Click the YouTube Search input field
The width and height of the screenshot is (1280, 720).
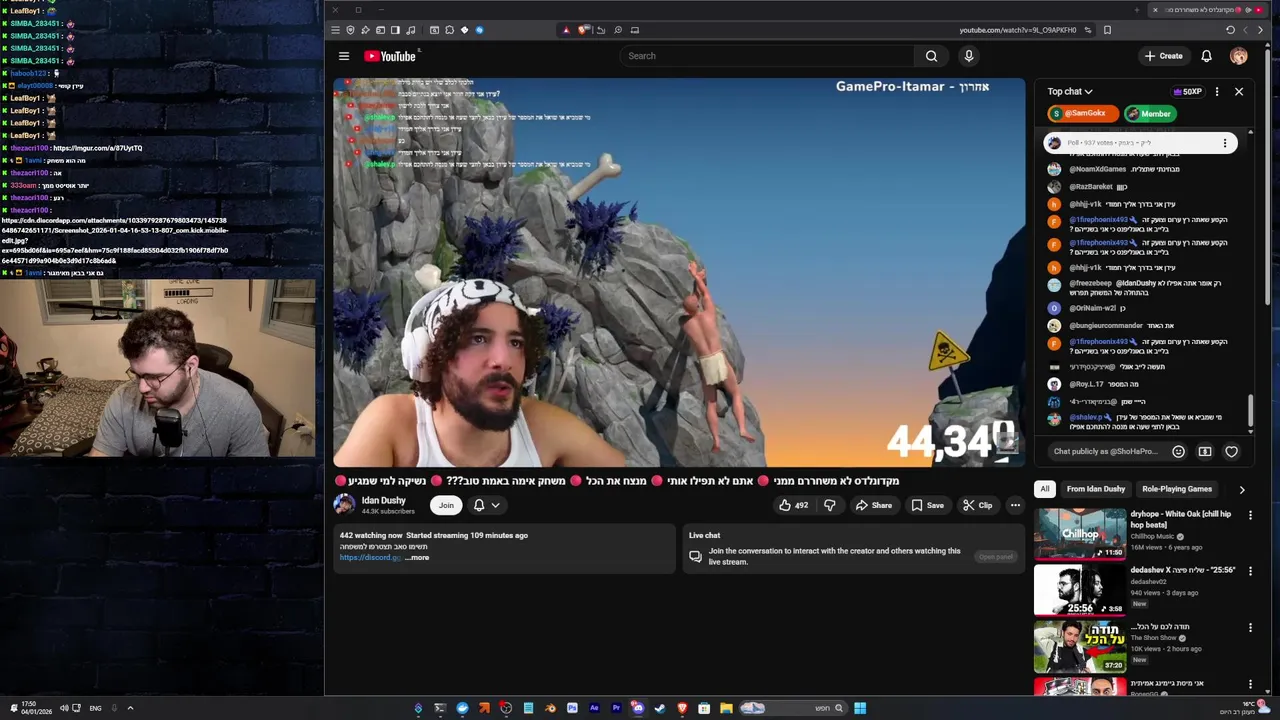tap(765, 56)
